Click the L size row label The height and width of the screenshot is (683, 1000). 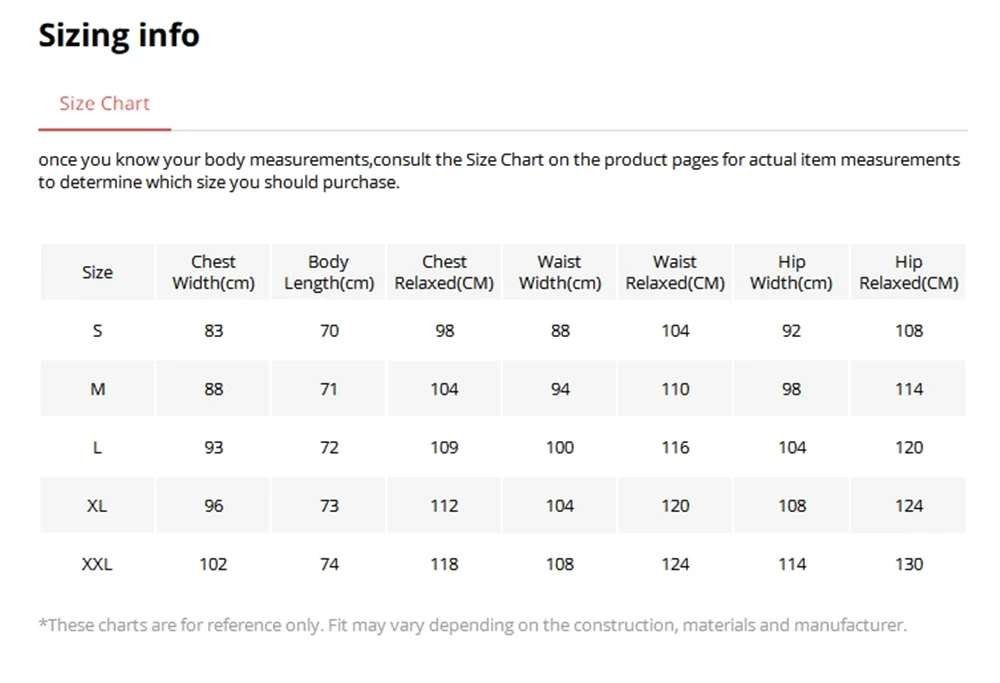coord(97,447)
